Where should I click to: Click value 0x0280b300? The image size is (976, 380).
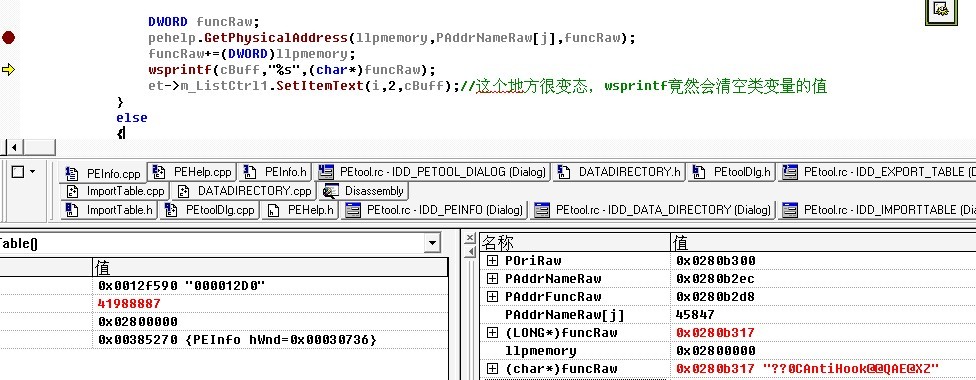715,260
